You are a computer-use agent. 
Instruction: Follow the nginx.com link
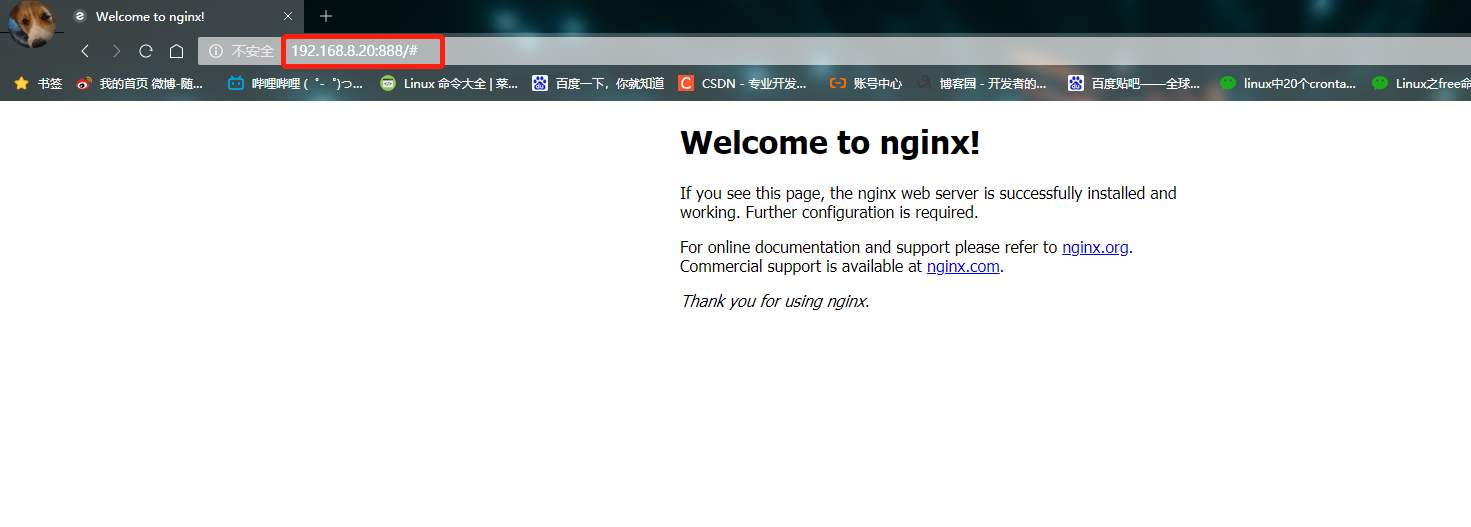963,266
